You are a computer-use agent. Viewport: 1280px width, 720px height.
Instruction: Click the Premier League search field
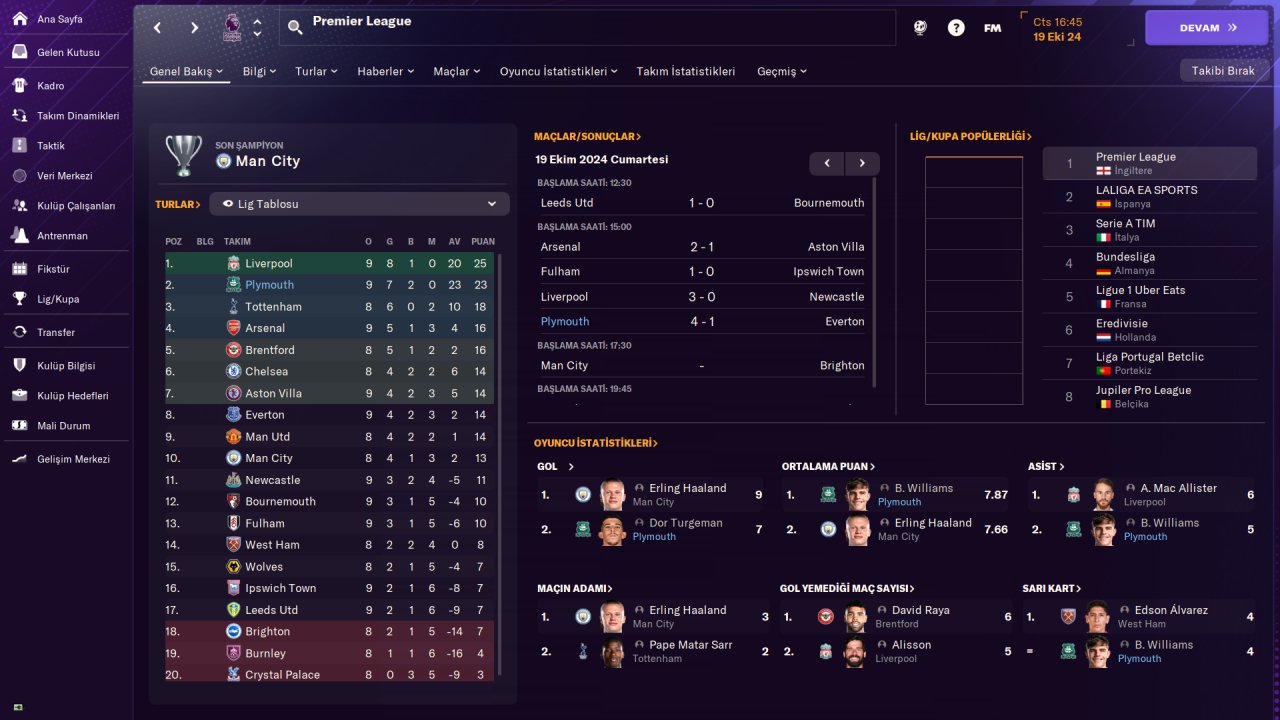pyautogui.click(x=588, y=28)
